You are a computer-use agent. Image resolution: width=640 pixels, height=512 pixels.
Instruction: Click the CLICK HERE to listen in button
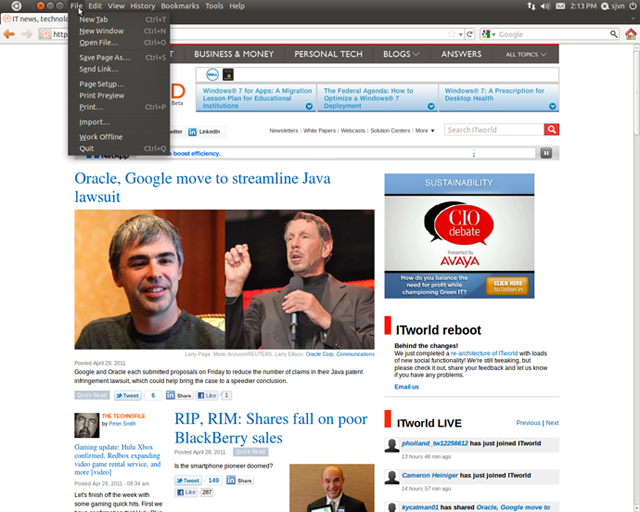point(507,286)
